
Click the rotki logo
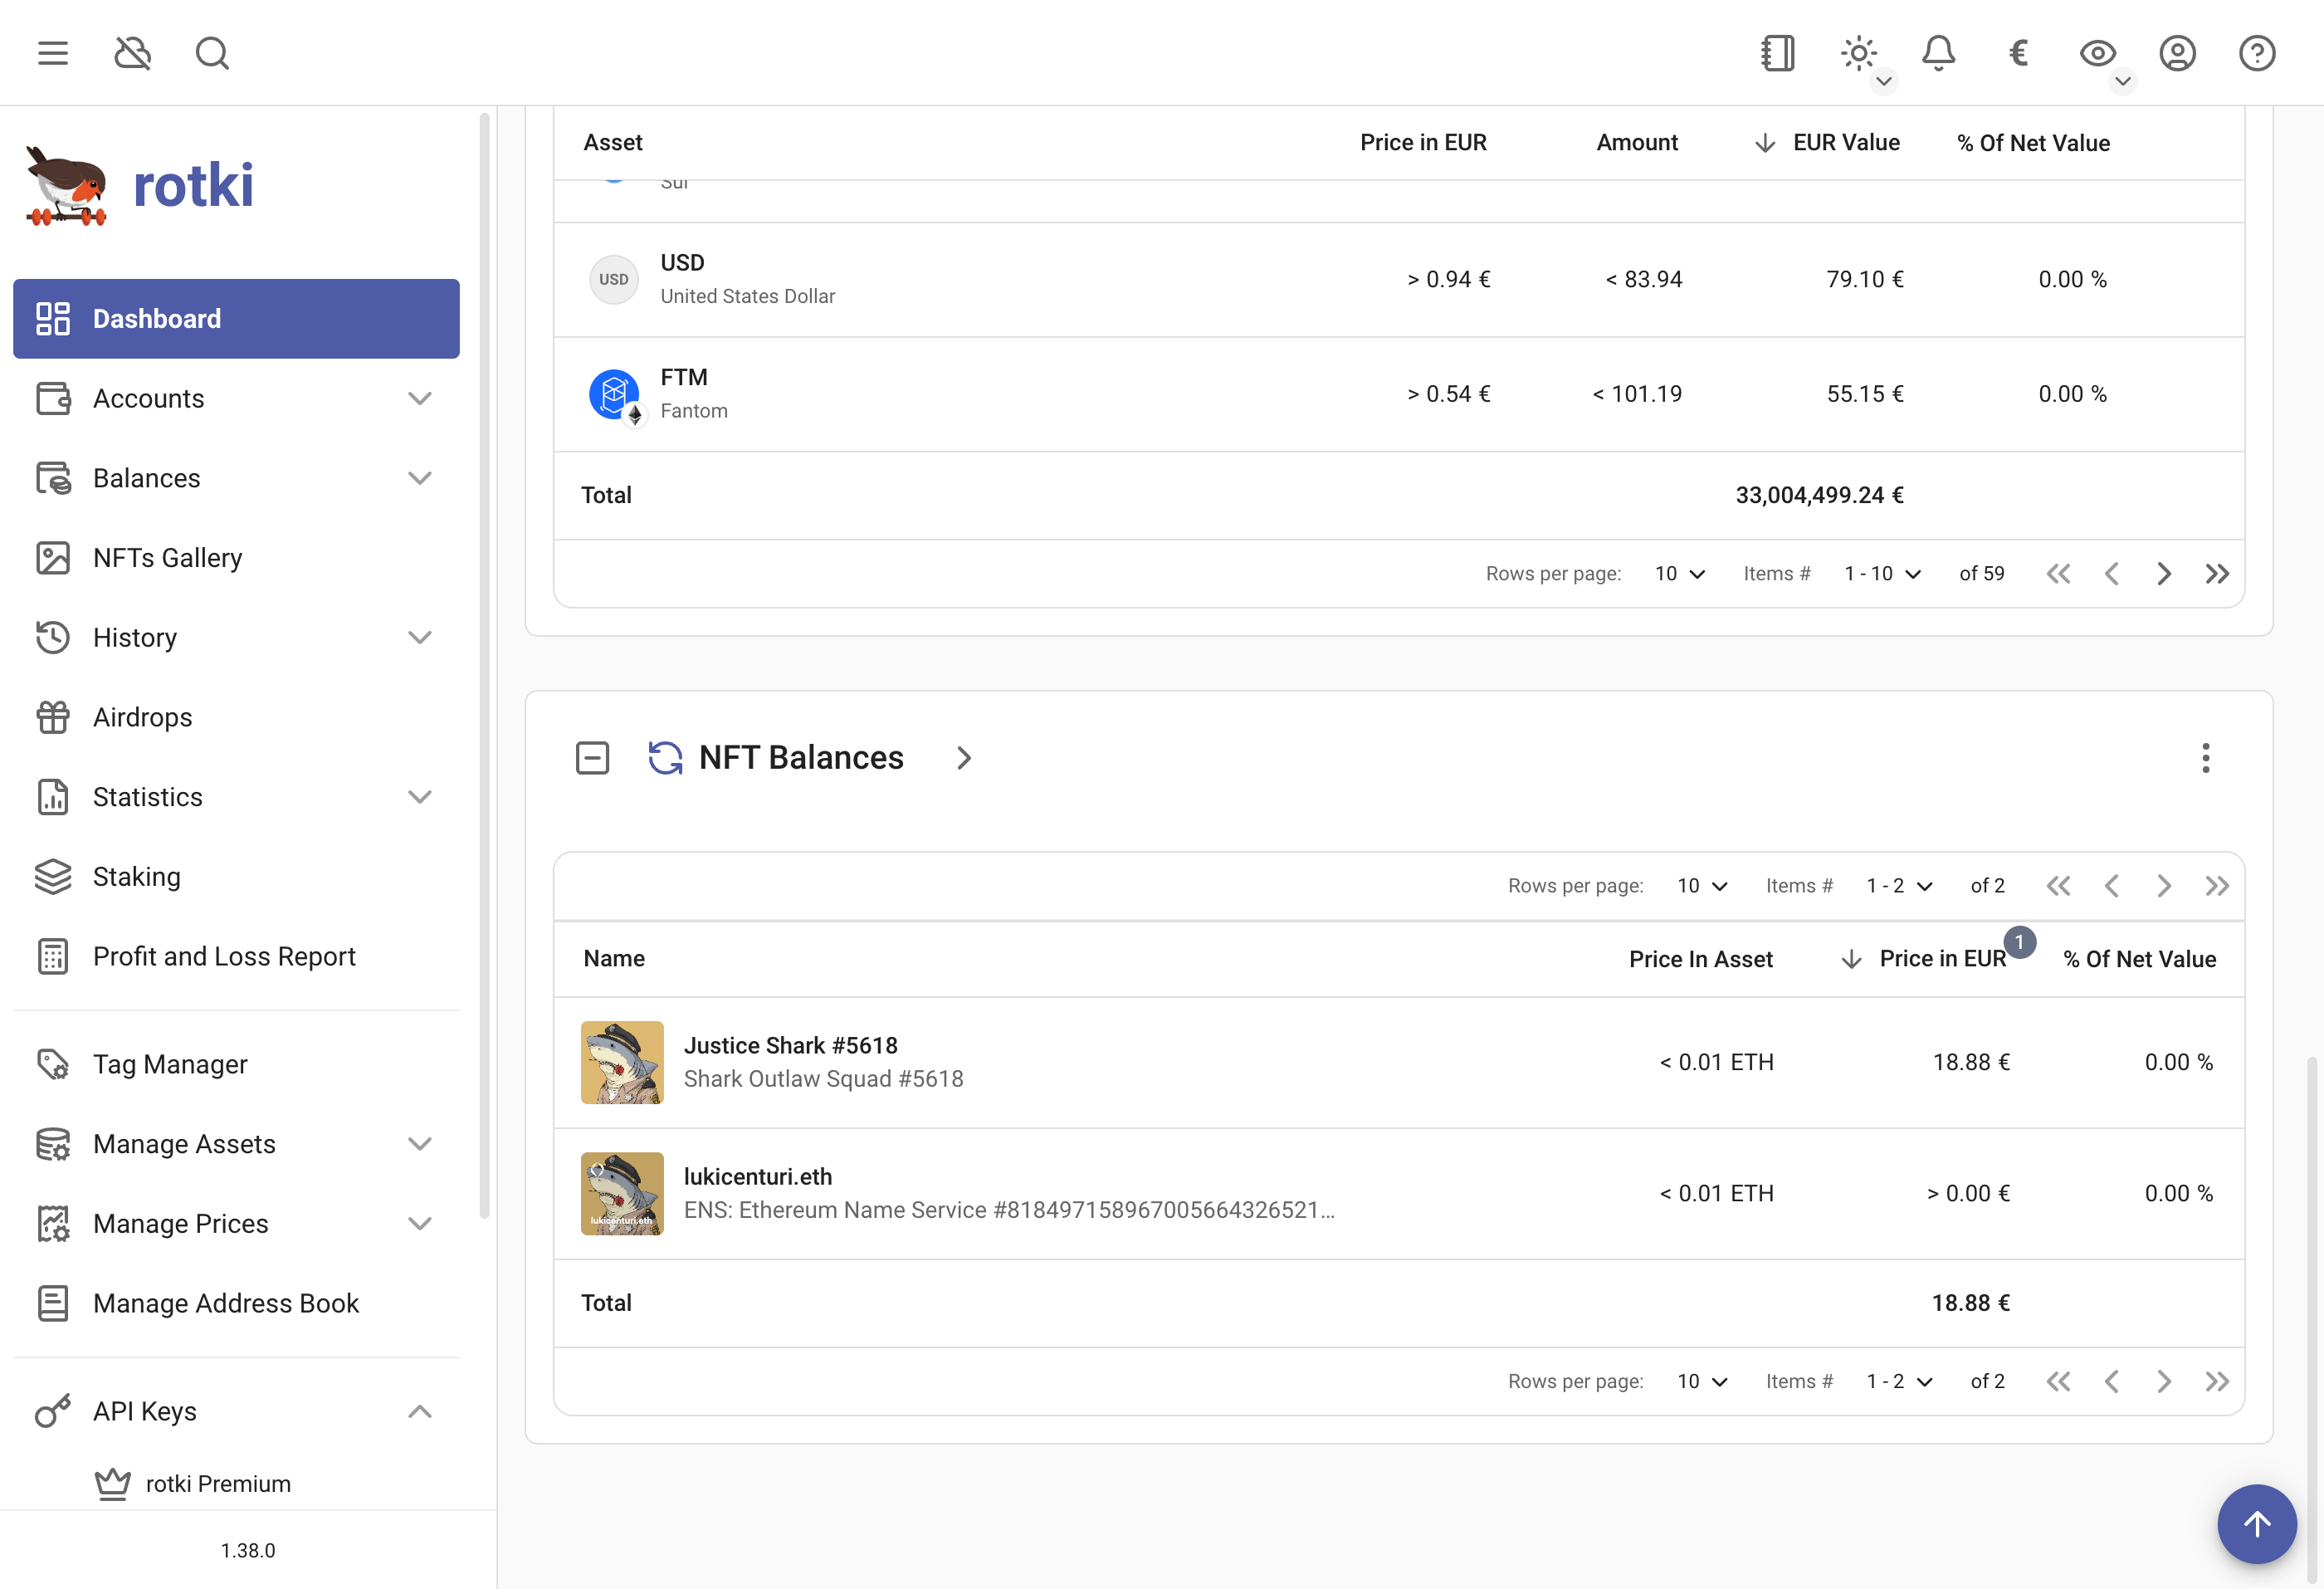[140, 186]
